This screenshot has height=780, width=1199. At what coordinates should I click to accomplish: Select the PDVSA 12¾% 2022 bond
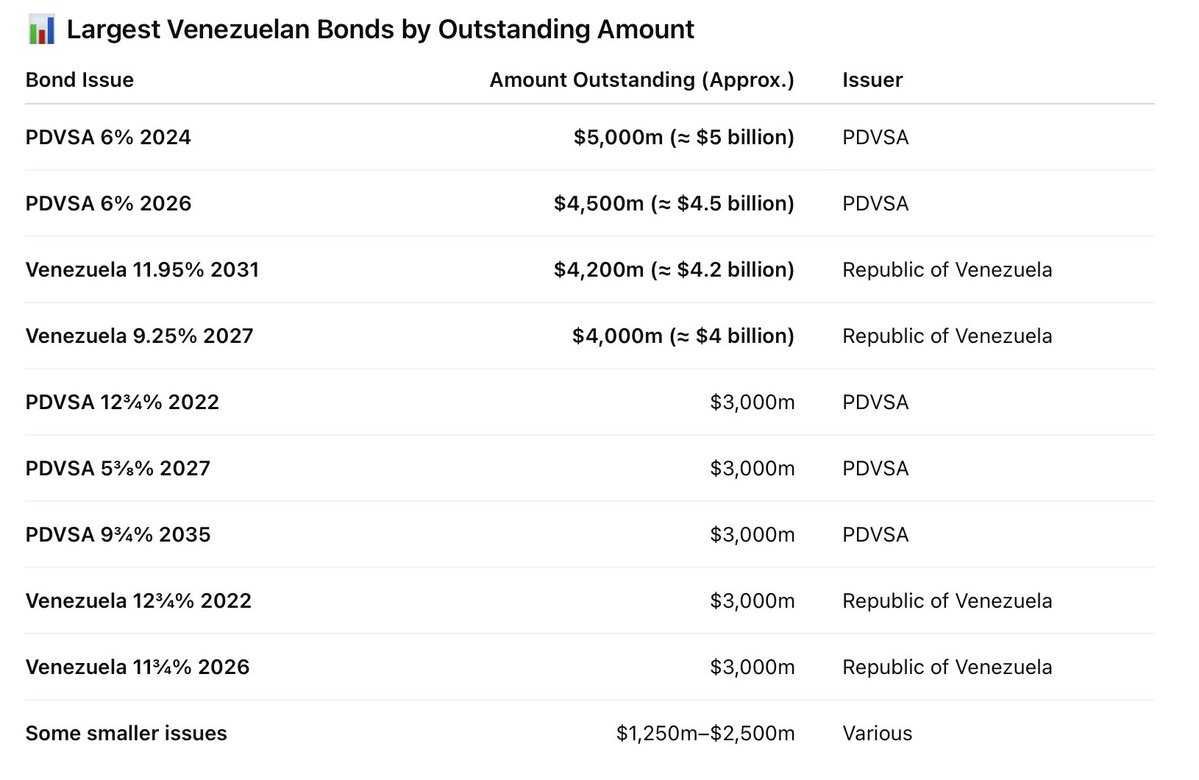(122, 402)
